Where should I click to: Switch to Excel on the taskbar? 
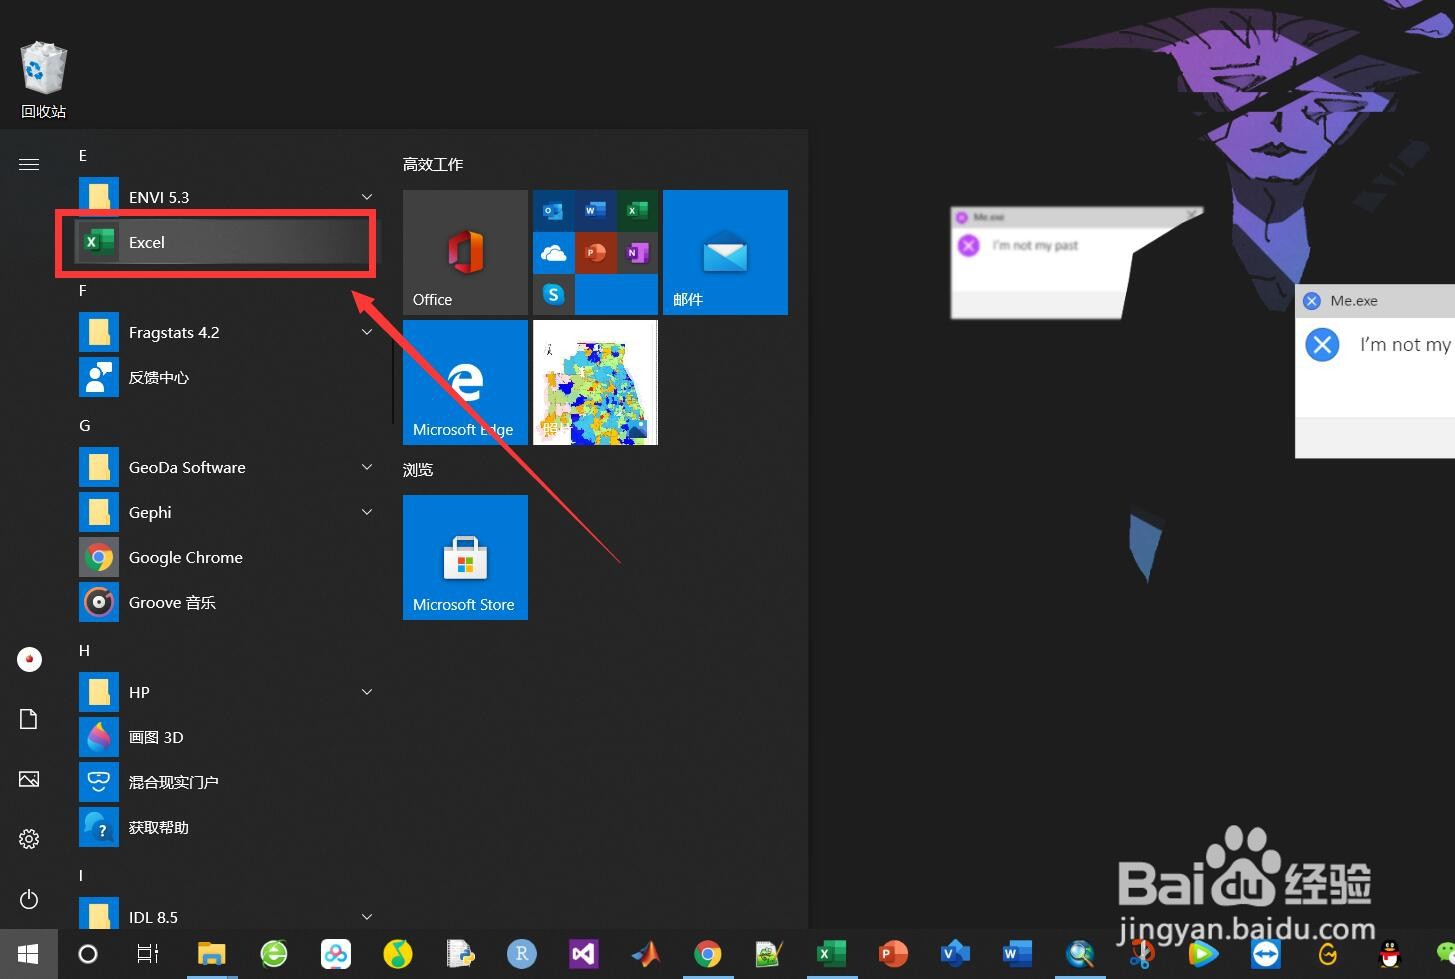832,954
